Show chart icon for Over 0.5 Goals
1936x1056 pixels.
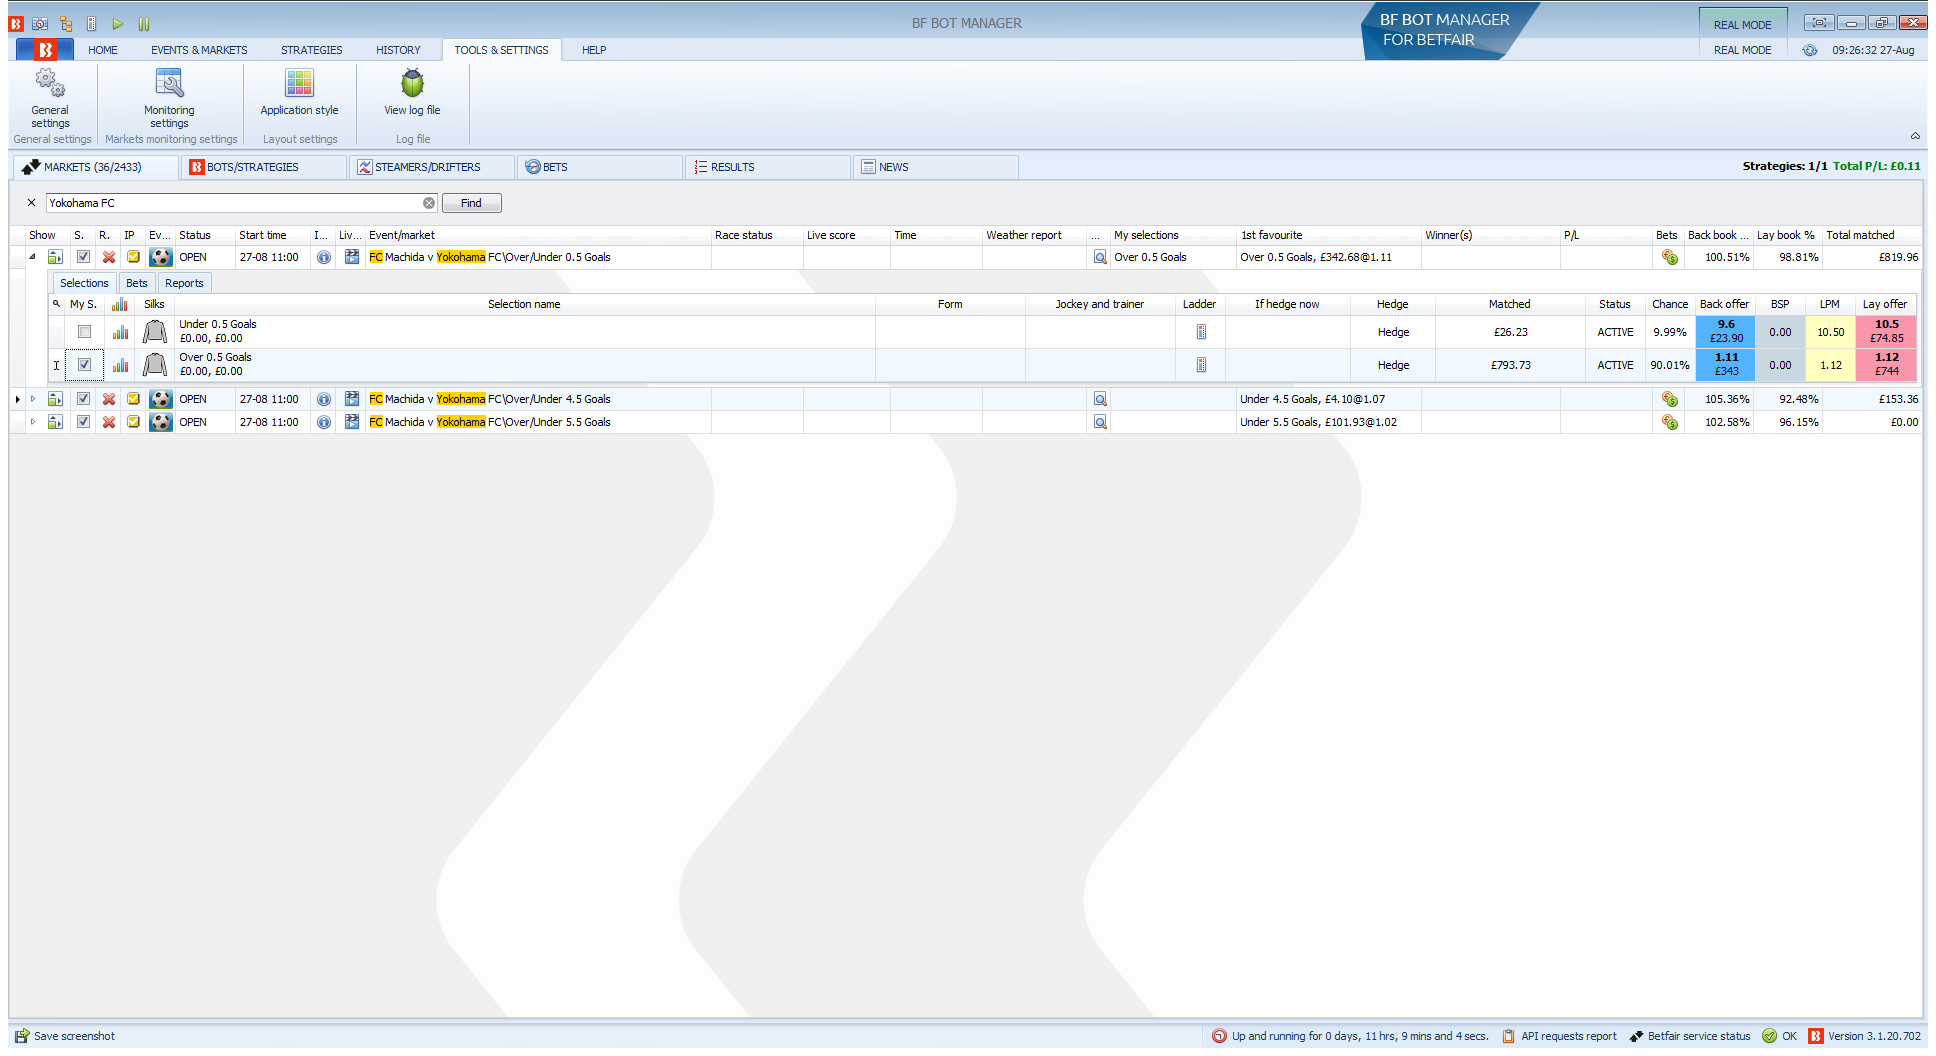click(x=120, y=365)
